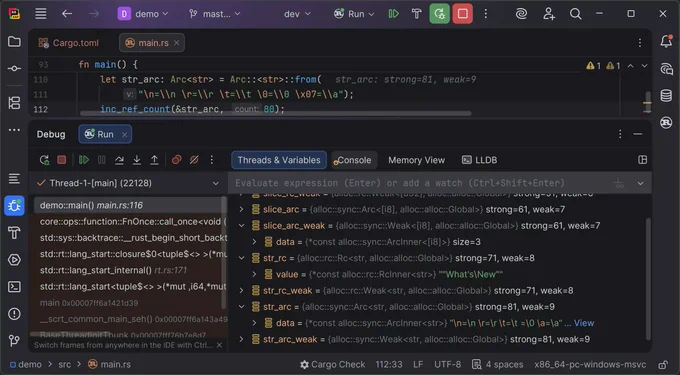Open the dev profile dropdown
This screenshot has width=680, height=375.
pyautogui.click(x=297, y=14)
